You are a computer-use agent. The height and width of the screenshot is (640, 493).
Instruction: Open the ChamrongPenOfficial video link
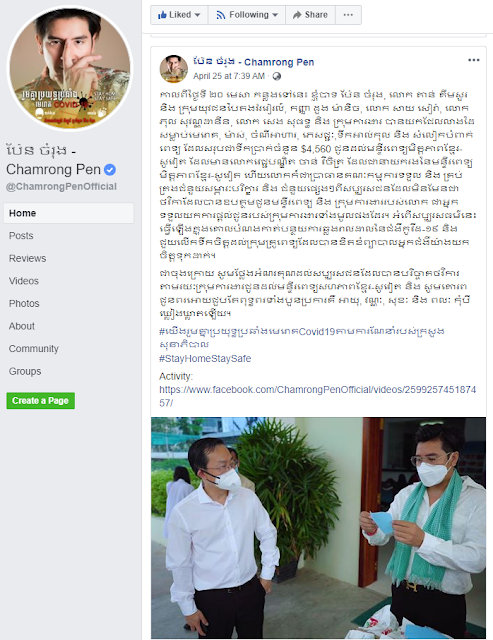(x=318, y=396)
